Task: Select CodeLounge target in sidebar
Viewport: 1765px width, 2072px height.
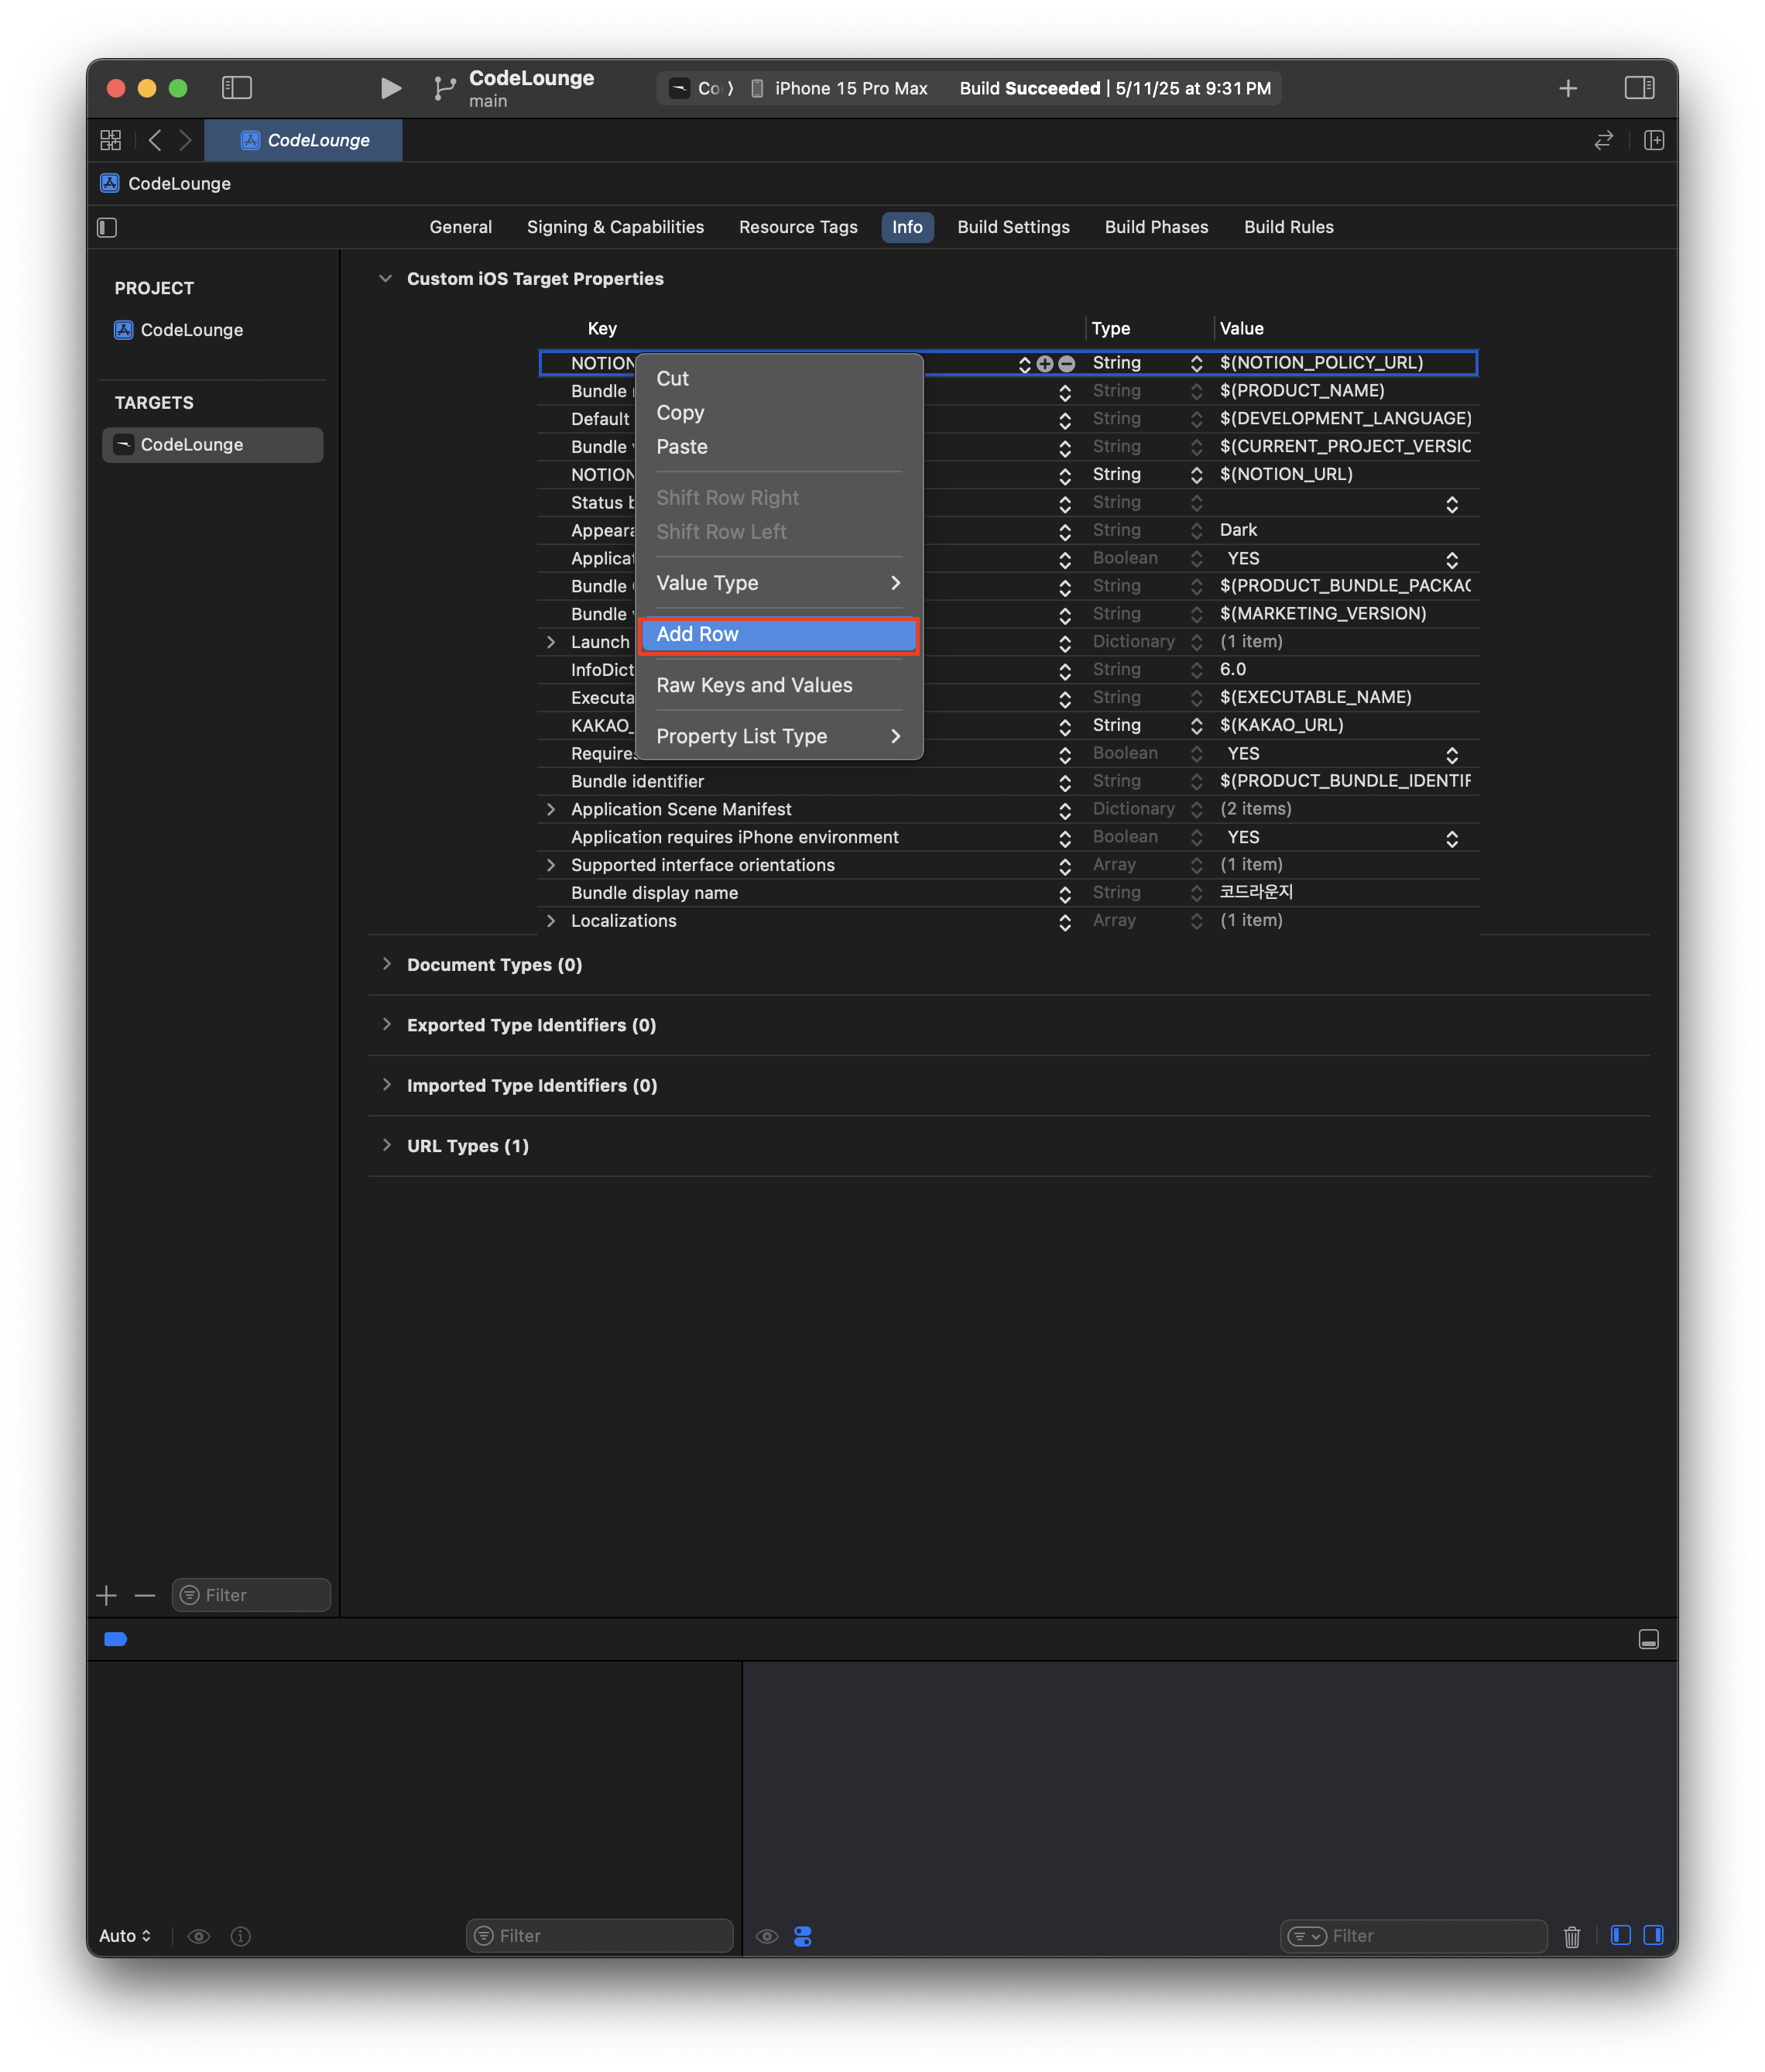Action: (212, 445)
